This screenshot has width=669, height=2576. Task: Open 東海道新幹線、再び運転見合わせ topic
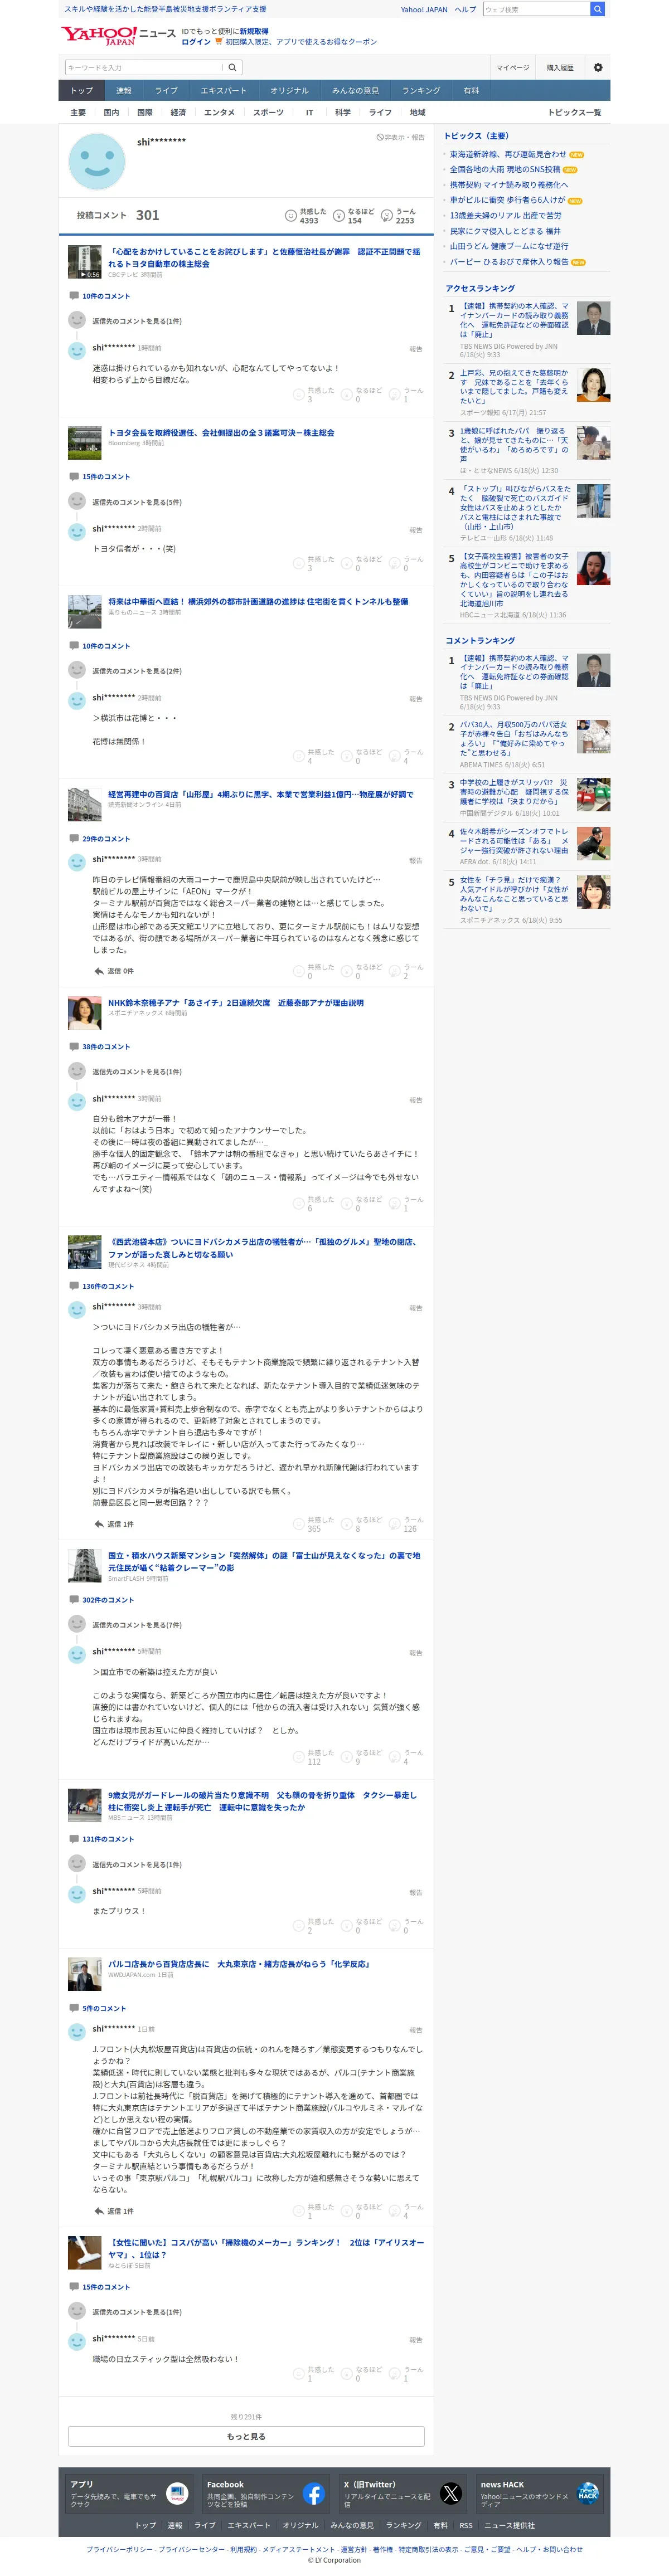pos(508,155)
